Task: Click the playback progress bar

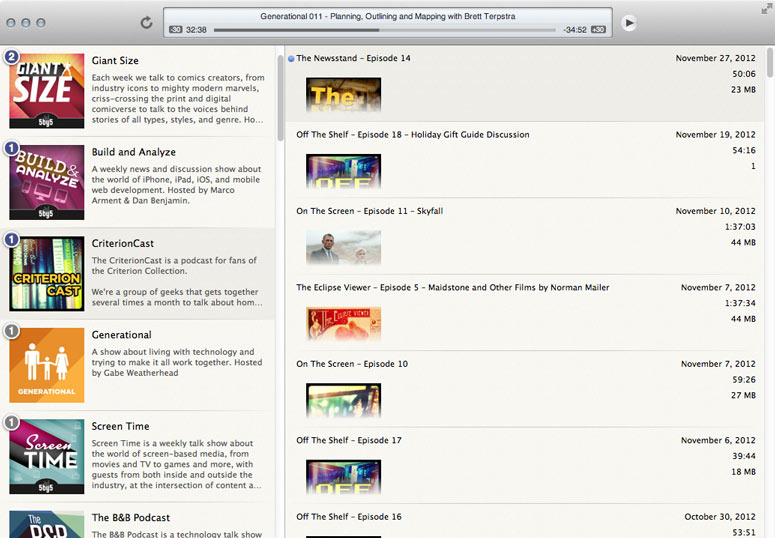Action: (384, 30)
